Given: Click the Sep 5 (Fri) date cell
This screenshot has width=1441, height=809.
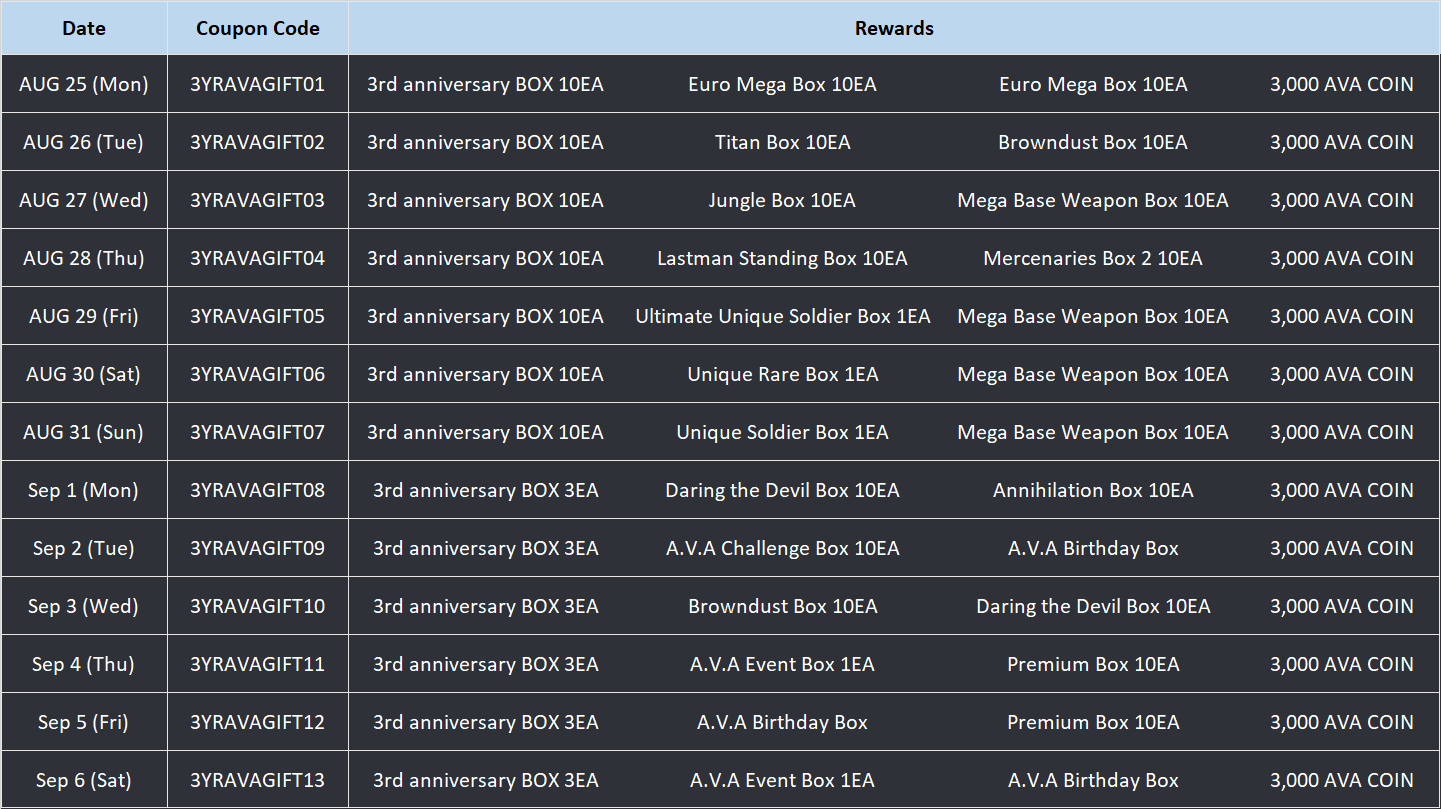Looking at the screenshot, I should [x=84, y=722].
